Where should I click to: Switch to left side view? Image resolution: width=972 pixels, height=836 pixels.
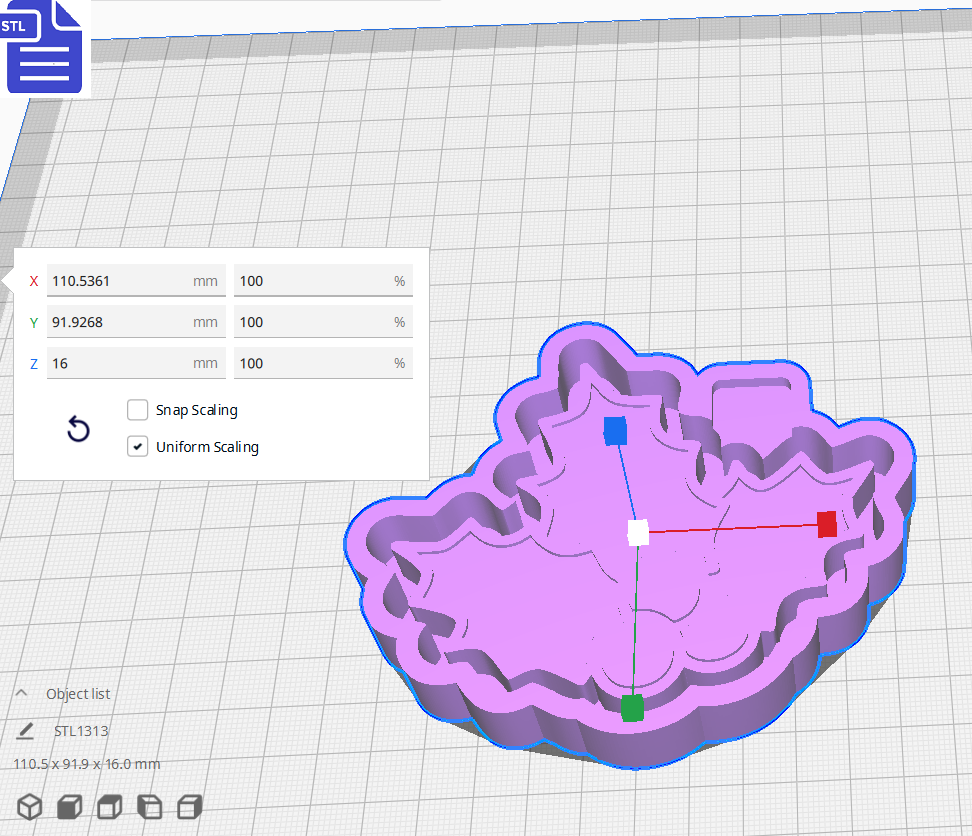pyautogui.click(x=149, y=807)
